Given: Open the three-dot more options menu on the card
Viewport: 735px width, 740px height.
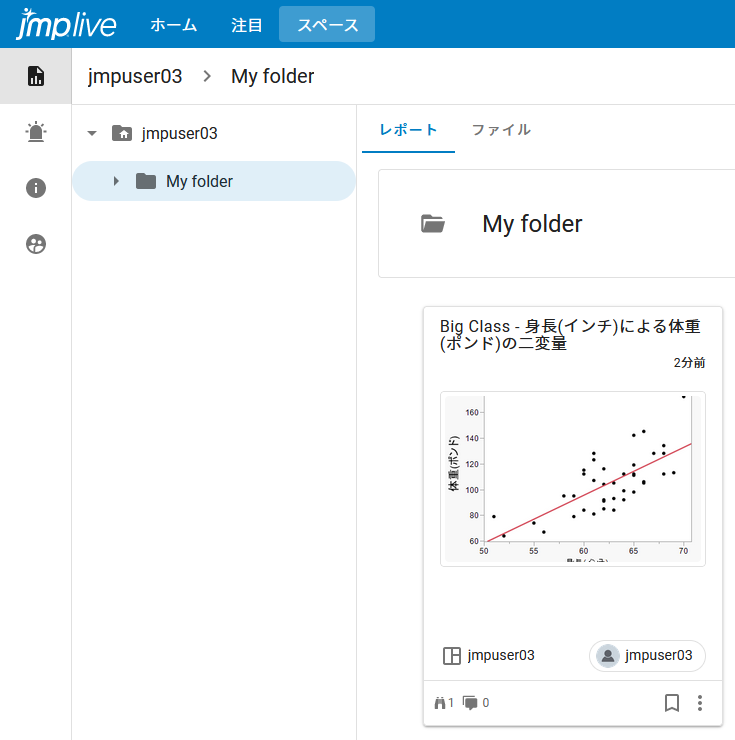Looking at the screenshot, I should coord(700,703).
